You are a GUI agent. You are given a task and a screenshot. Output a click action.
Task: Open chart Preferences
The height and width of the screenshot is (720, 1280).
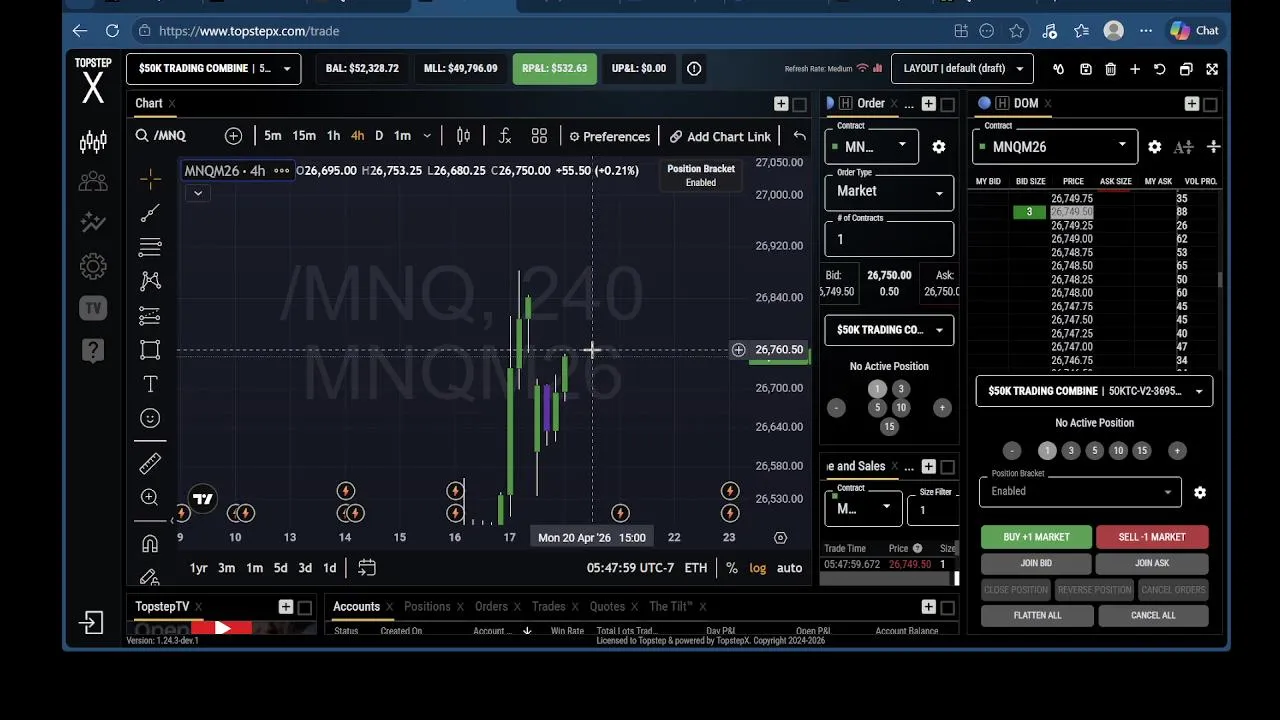pos(609,136)
